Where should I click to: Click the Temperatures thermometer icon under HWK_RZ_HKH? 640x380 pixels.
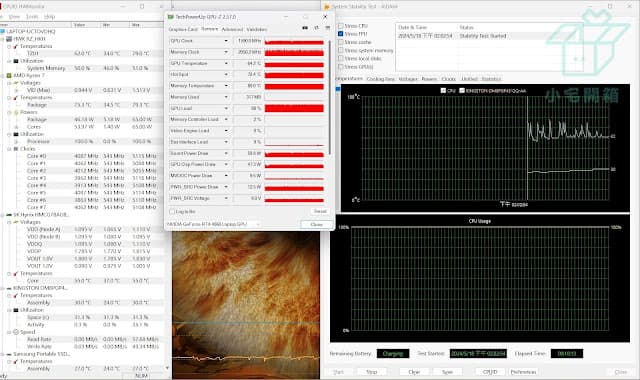16,46
